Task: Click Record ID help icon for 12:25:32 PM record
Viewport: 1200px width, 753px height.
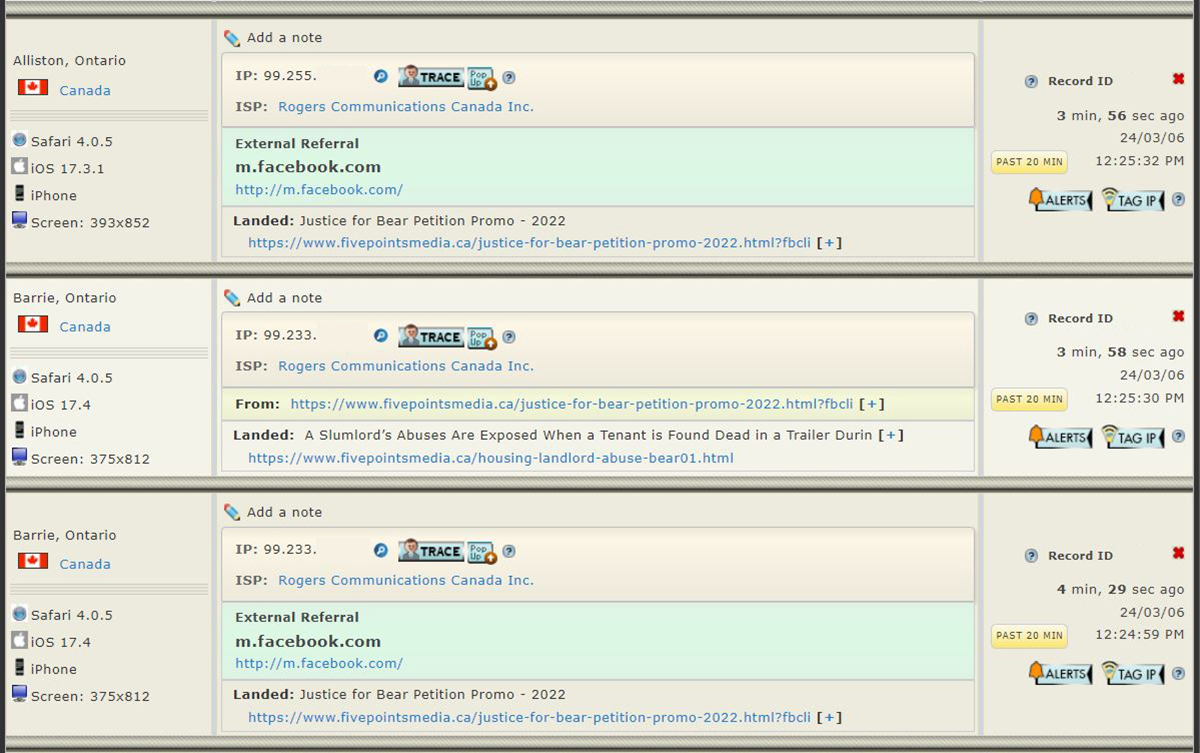Action: click(1031, 82)
